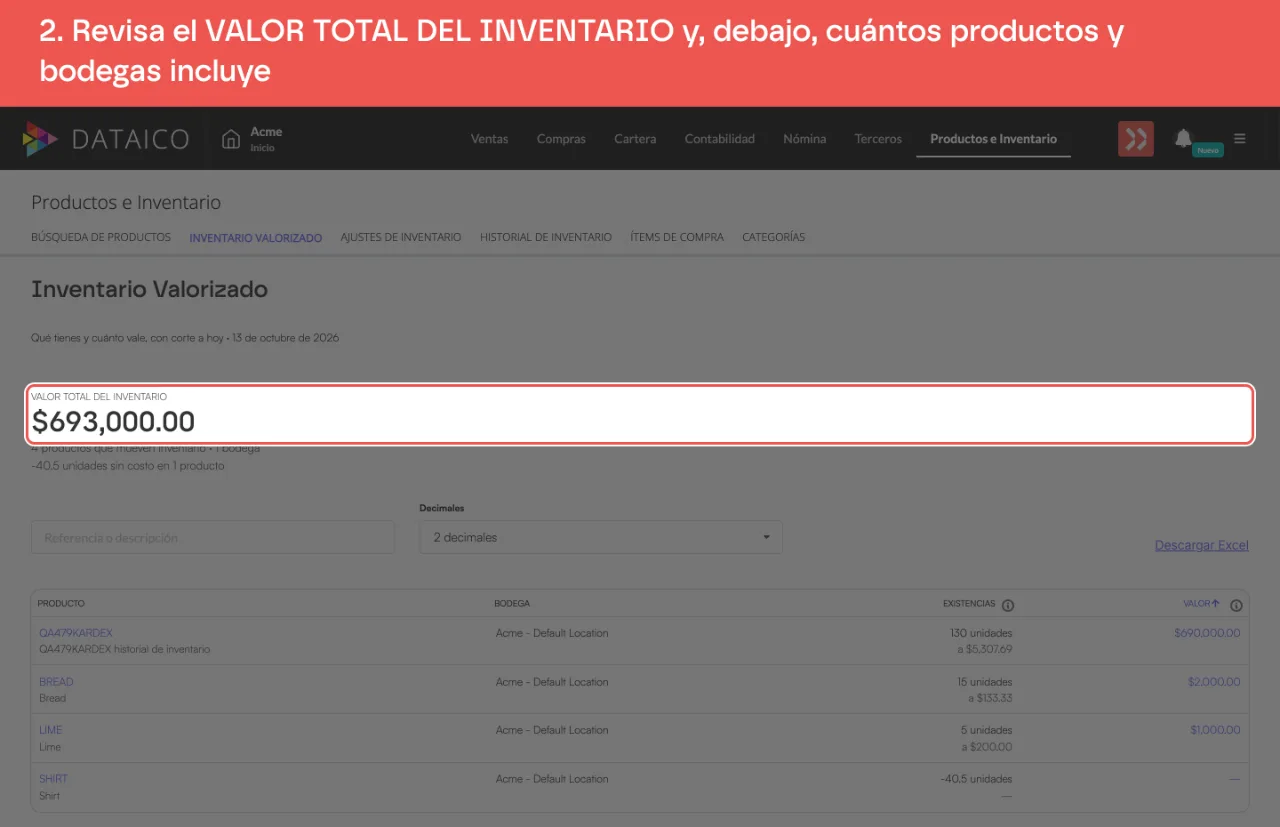Show info tooltip for Valor column
1280x827 pixels.
pyautogui.click(x=1236, y=605)
